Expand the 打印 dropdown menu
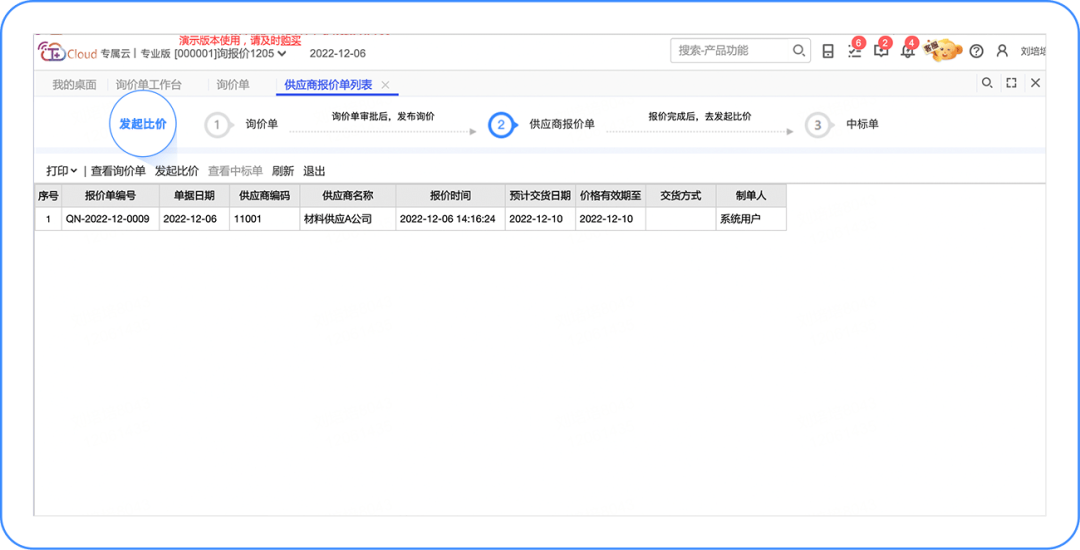This screenshot has width=1080, height=550. [x=61, y=171]
